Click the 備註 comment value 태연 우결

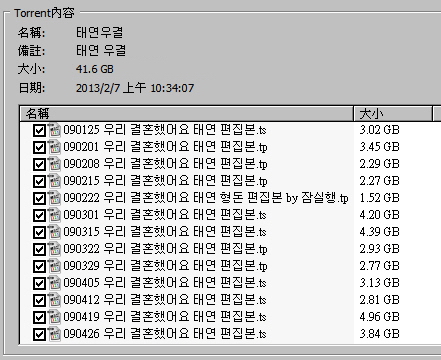tap(101, 51)
